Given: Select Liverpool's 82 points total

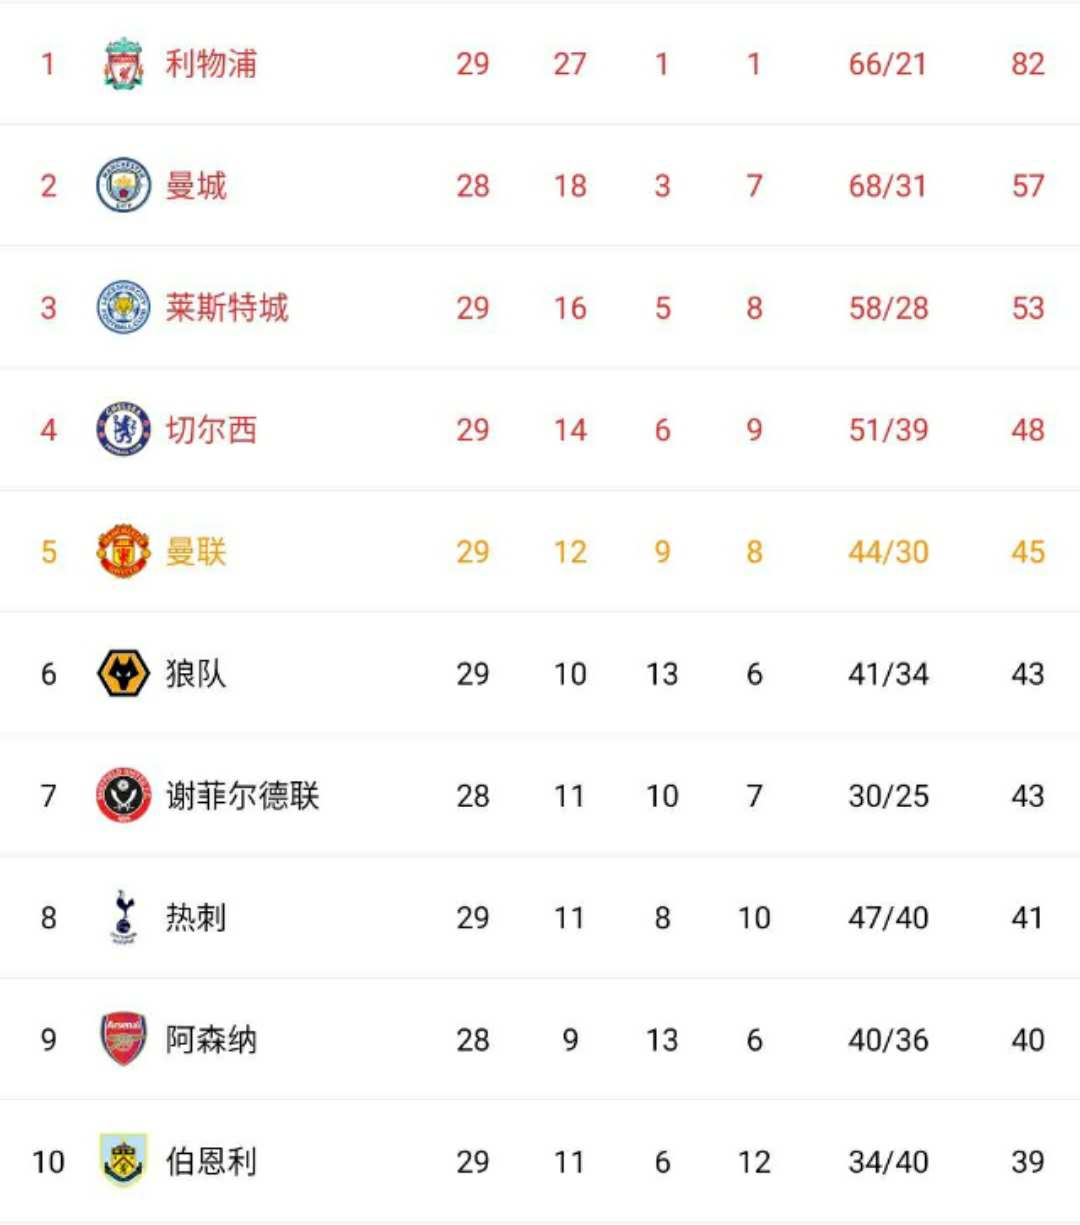Looking at the screenshot, I should point(1028,64).
